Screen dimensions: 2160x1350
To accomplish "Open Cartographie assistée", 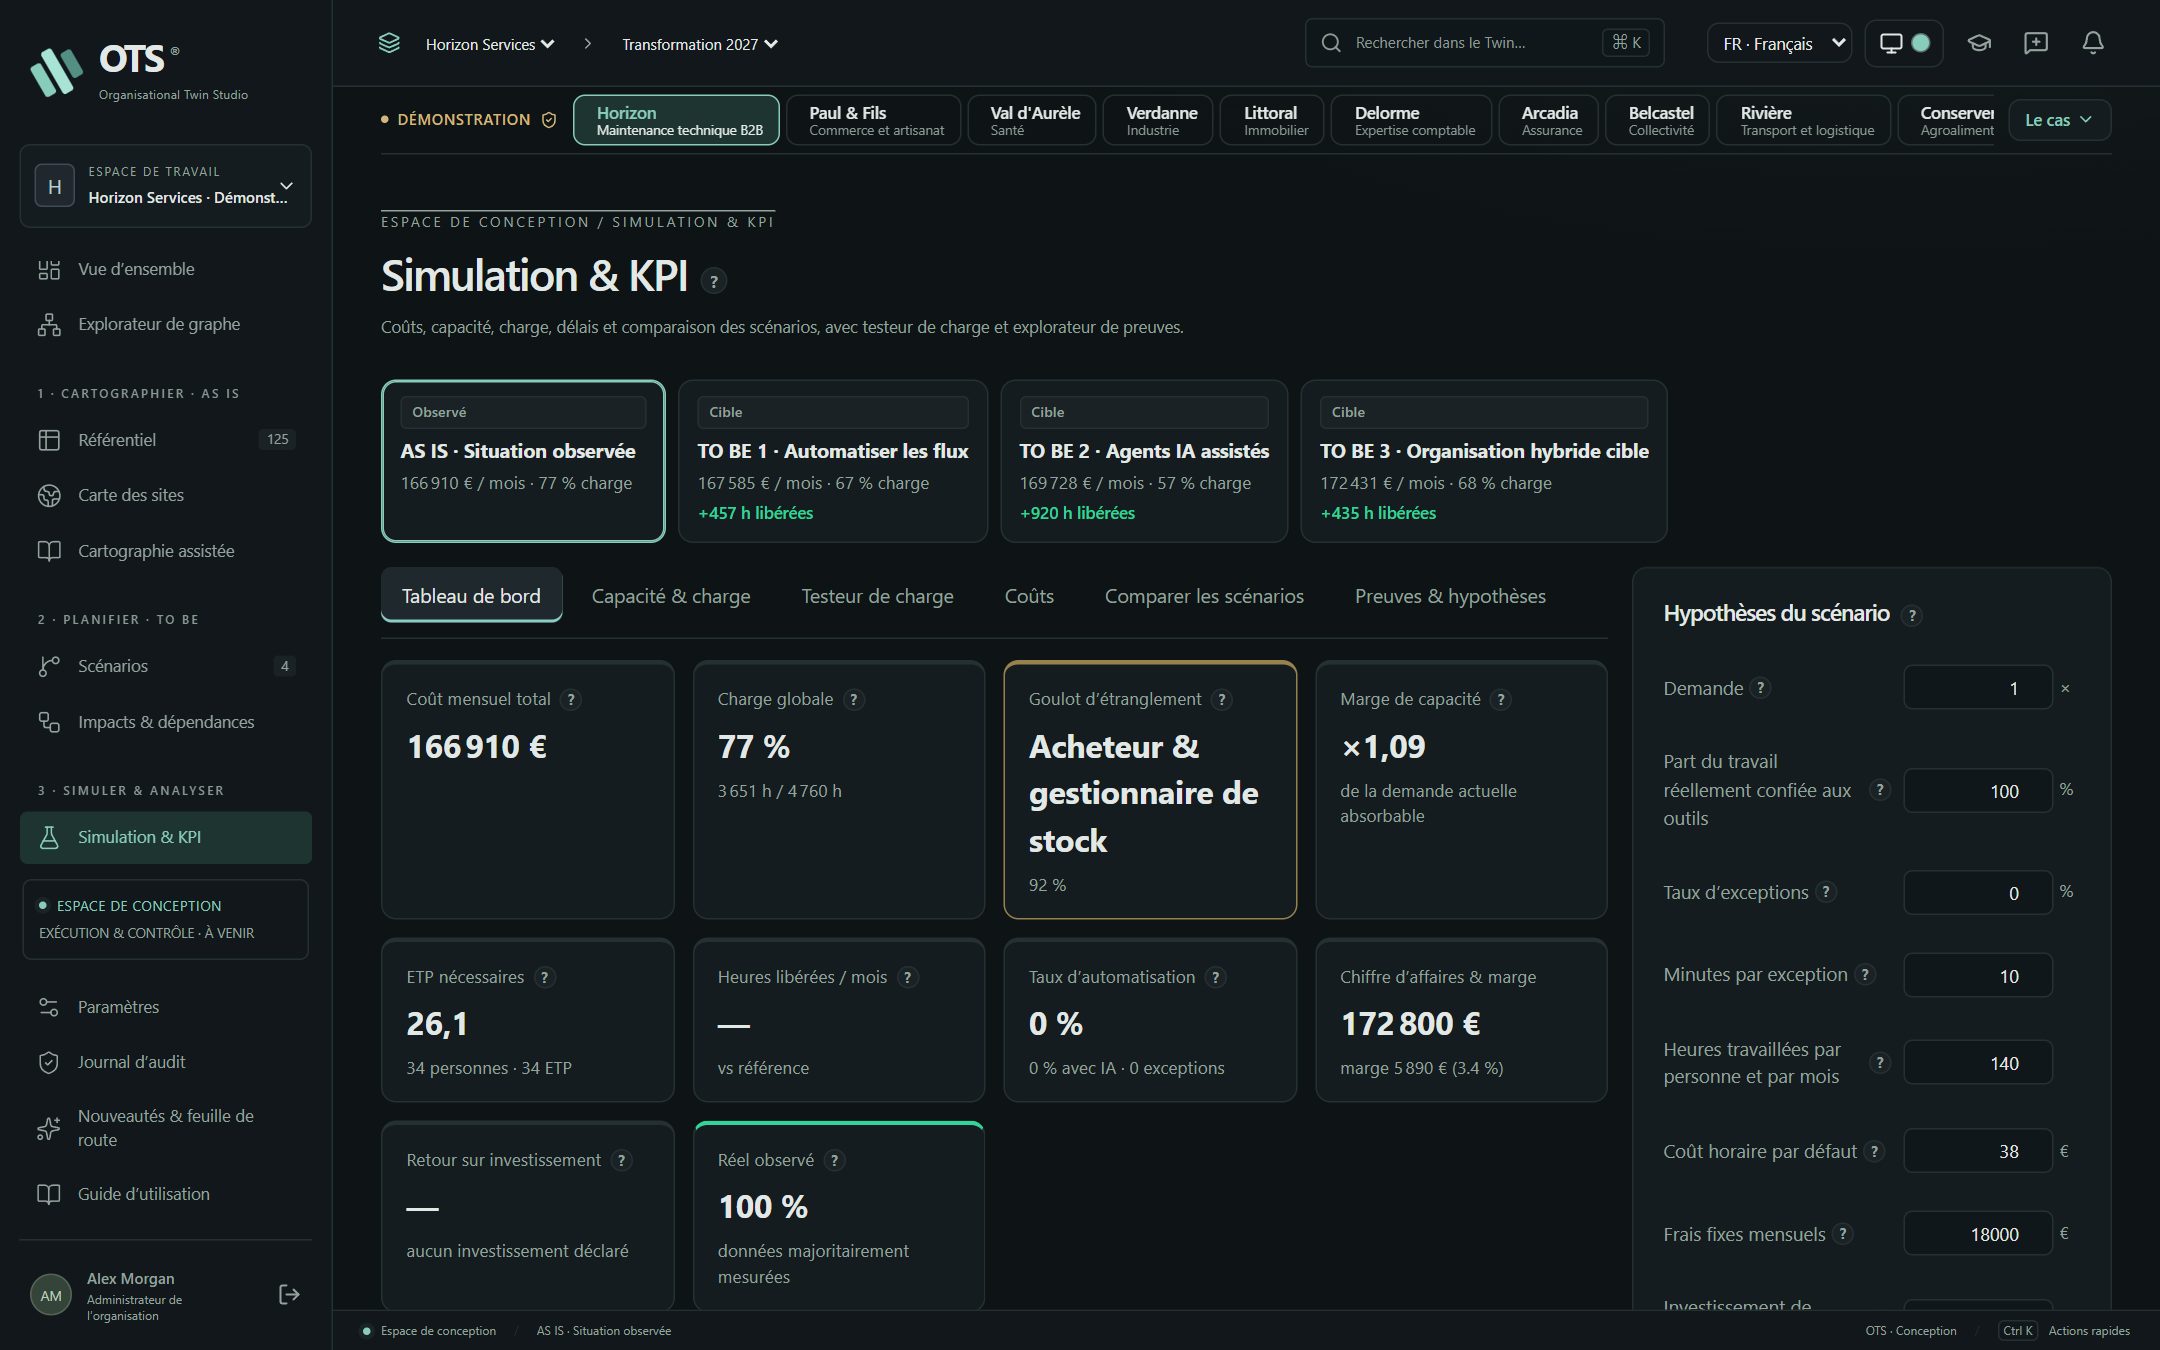I will click(165, 552).
